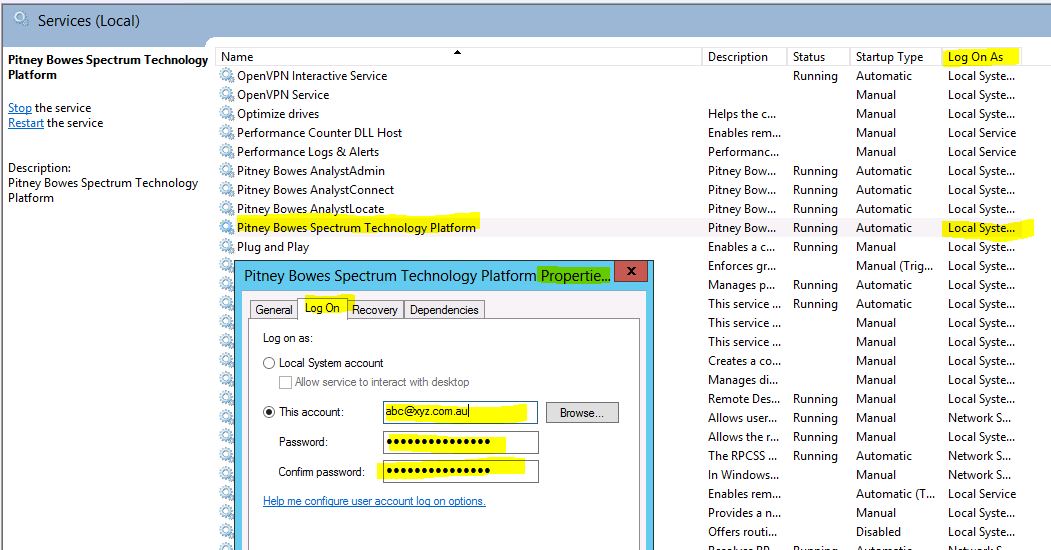Select Pitney Bowes AnalystConnect service
This screenshot has height=550, width=1051.
click(620, 190)
